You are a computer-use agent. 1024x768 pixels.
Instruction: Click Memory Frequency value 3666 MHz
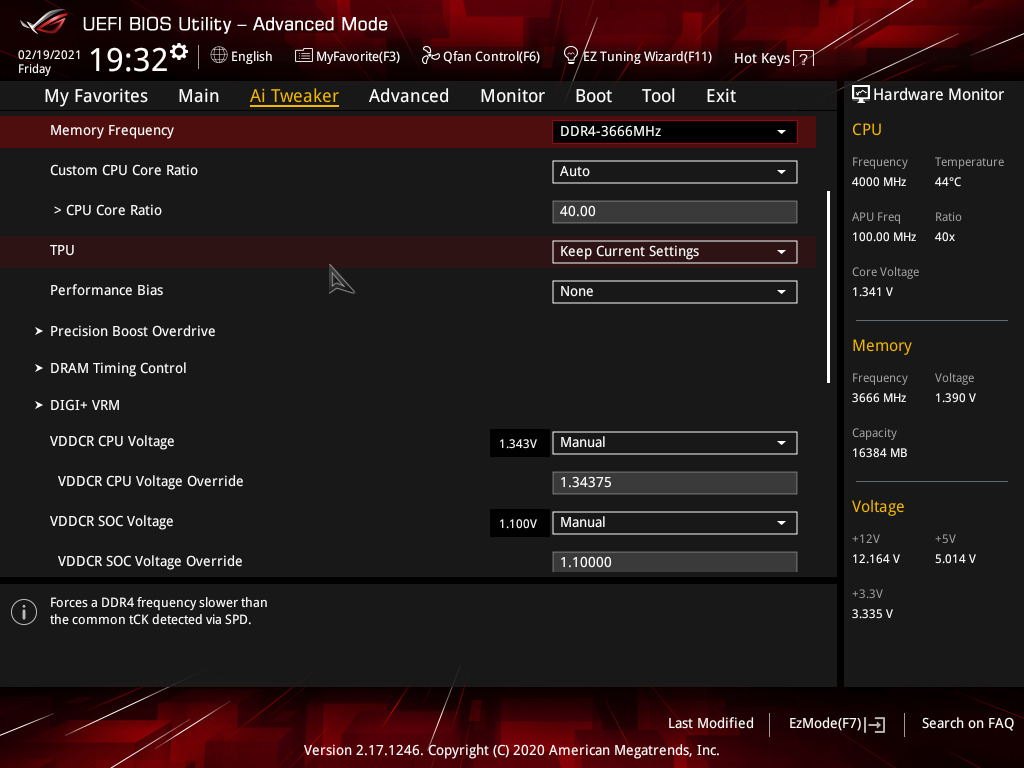879,398
